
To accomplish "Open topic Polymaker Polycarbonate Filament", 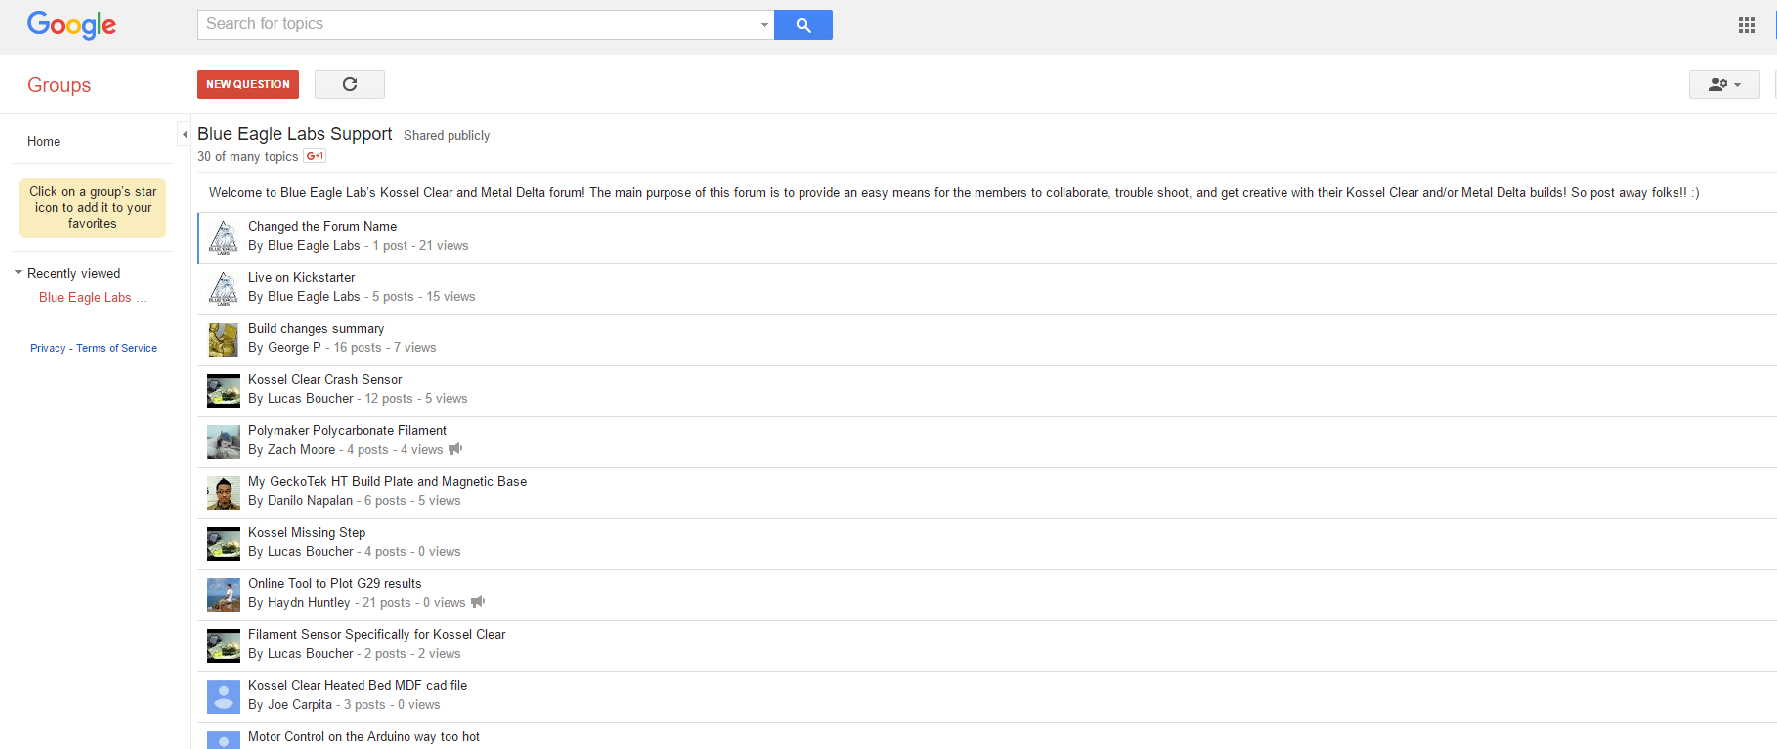I will (347, 431).
